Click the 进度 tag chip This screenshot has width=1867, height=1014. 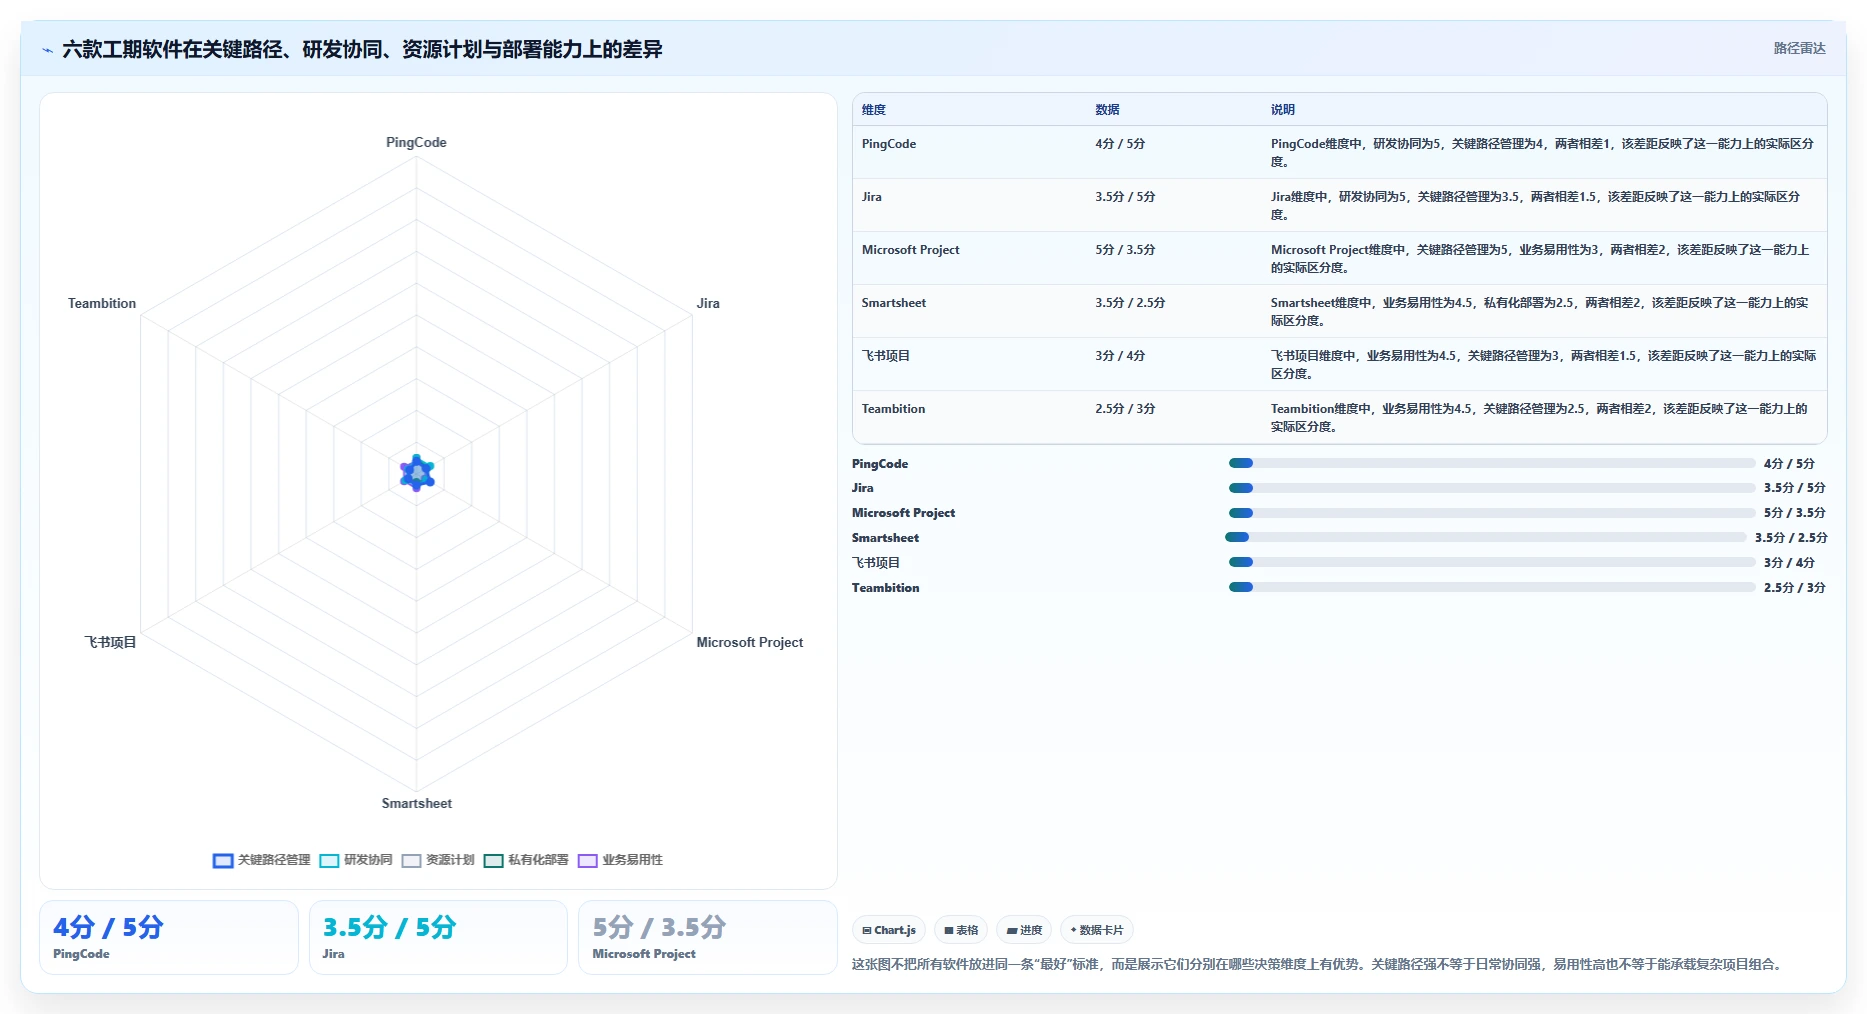coord(1024,930)
